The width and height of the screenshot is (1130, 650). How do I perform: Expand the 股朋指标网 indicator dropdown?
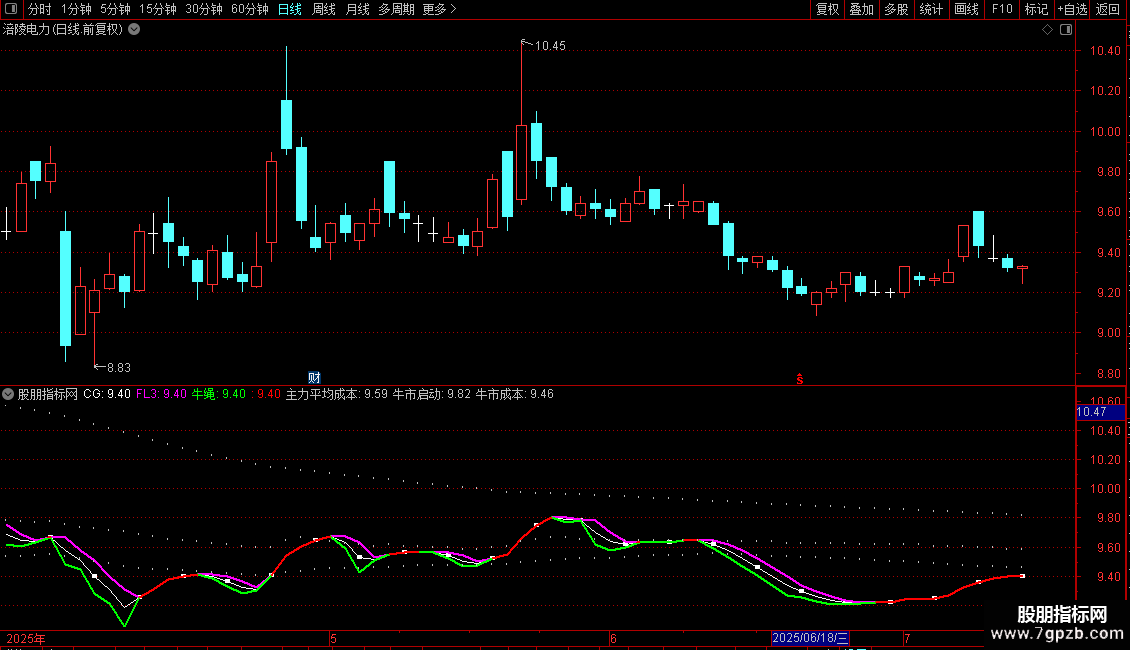[8, 394]
